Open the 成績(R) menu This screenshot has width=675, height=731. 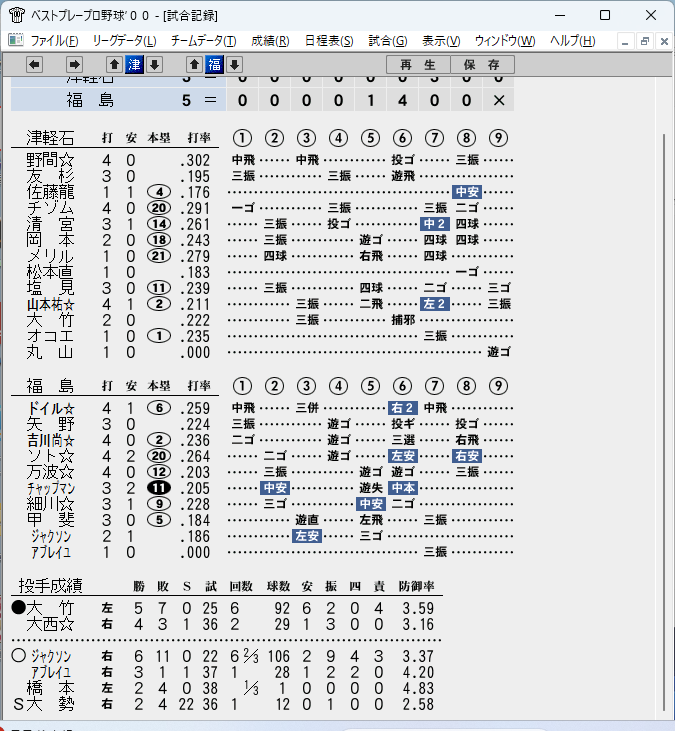point(270,41)
